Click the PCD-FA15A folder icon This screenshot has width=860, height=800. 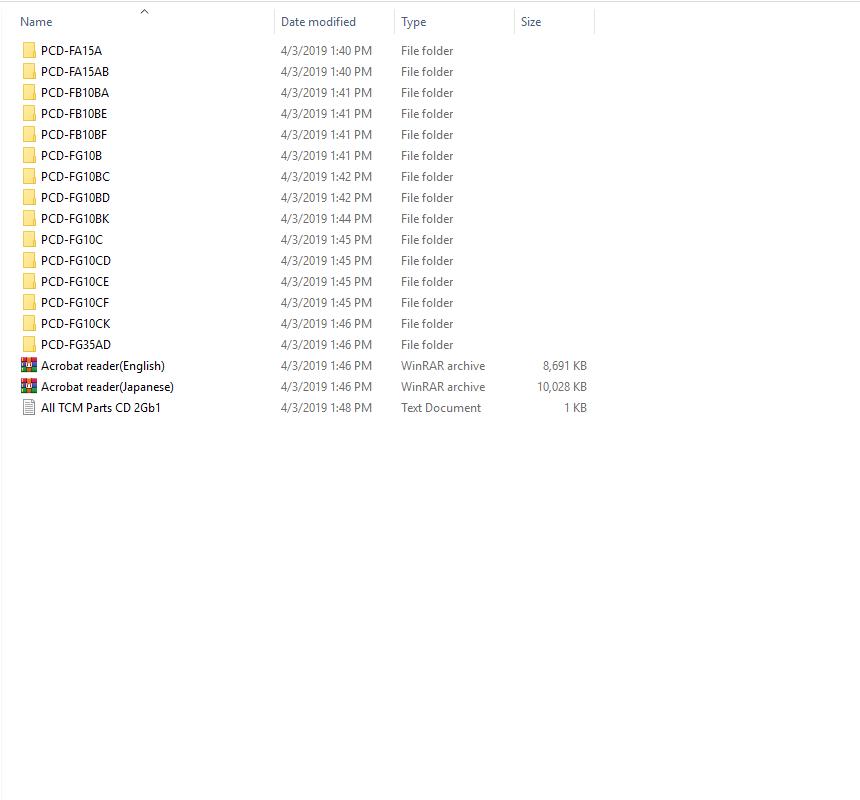tap(29, 51)
